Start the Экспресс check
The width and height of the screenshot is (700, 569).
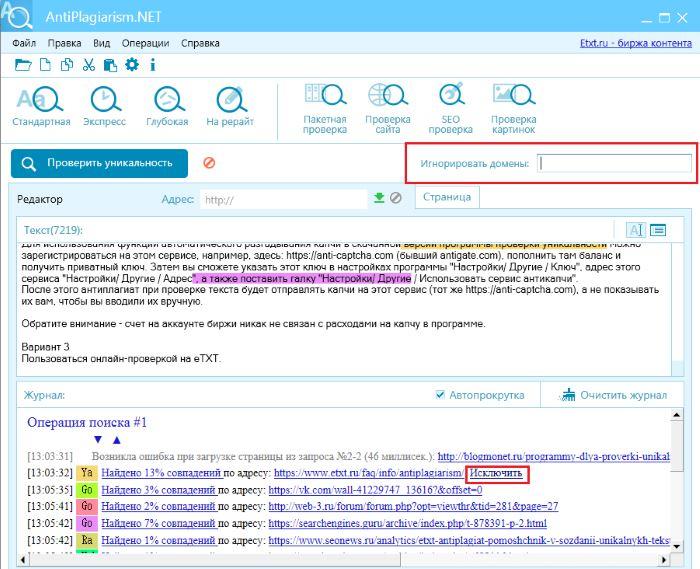104,106
